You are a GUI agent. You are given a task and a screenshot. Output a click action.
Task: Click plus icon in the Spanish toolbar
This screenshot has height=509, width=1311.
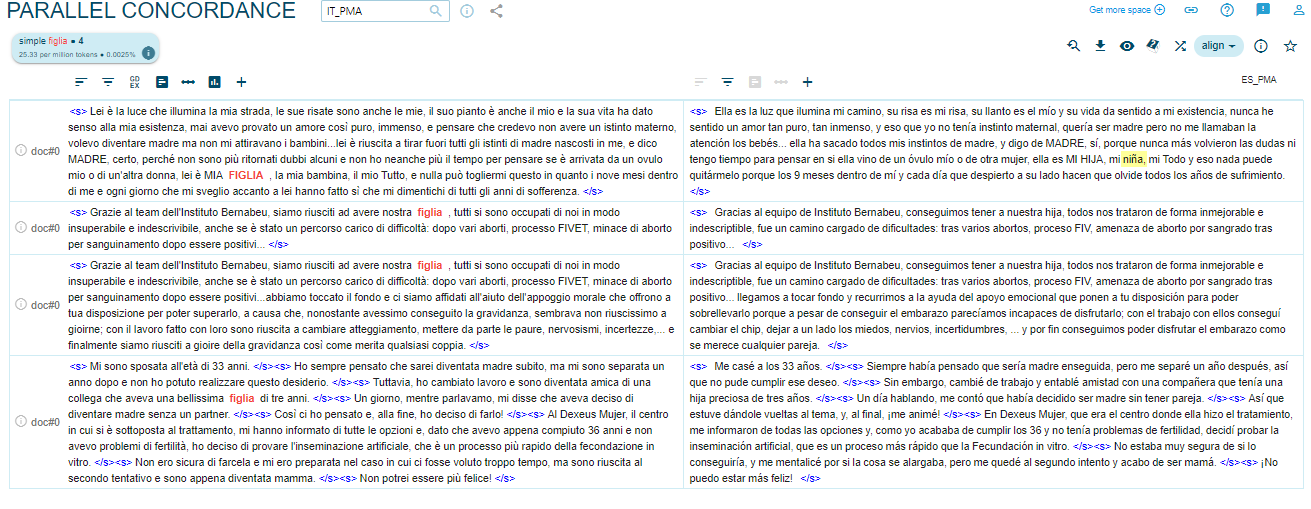807,82
